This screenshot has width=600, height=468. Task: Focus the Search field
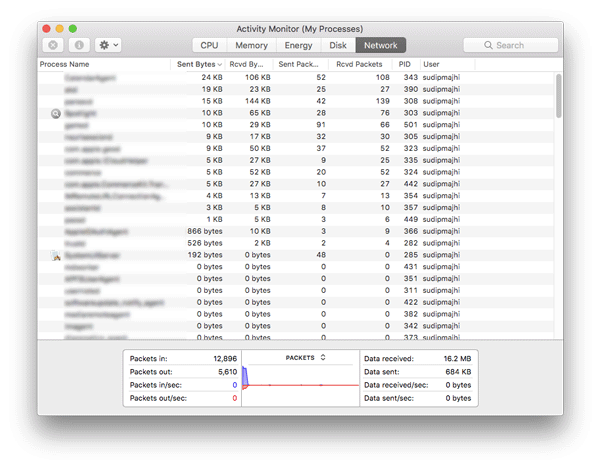[510, 45]
